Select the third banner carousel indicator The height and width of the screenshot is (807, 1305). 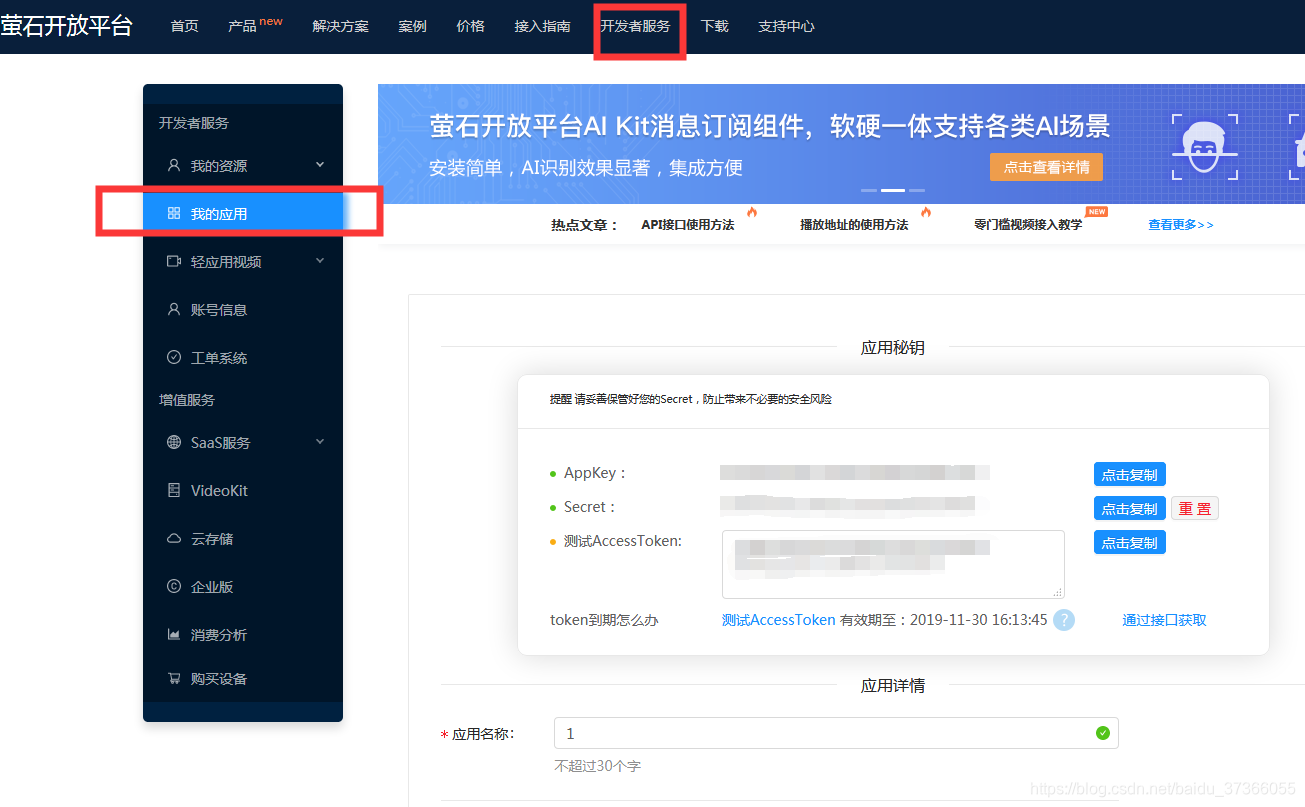pyautogui.click(x=917, y=190)
